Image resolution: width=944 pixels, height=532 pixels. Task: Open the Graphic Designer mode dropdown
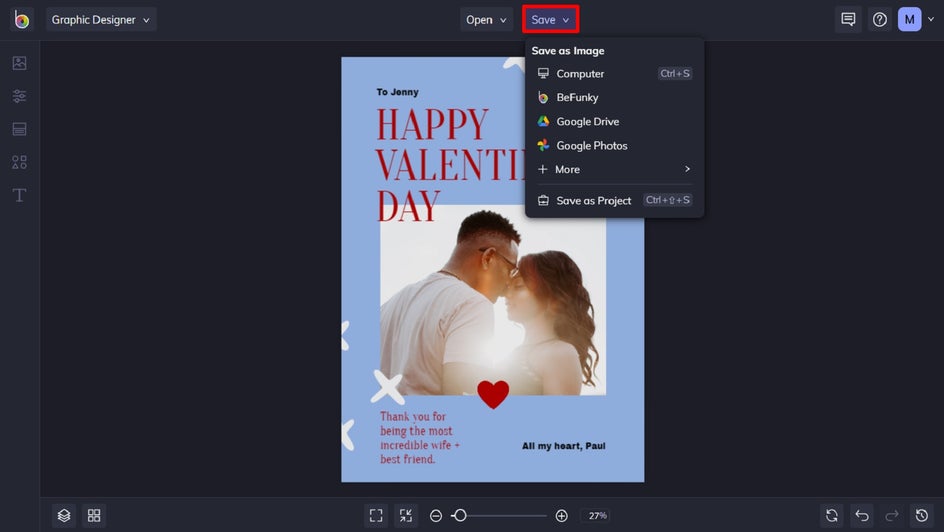[x=101, y=19]
